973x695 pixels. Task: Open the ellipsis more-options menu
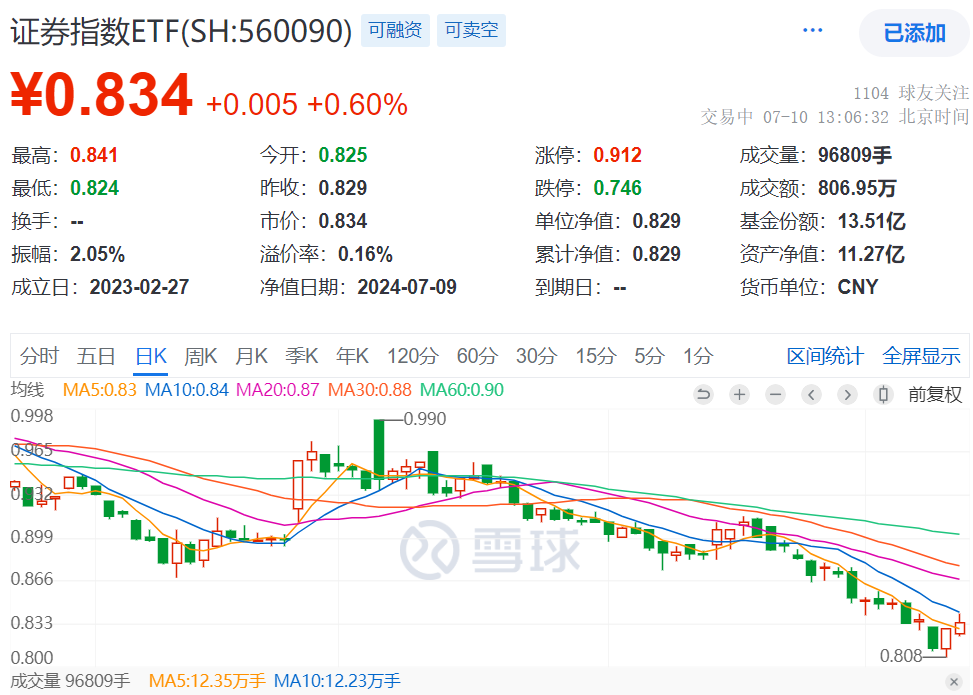tap(812, 29)
